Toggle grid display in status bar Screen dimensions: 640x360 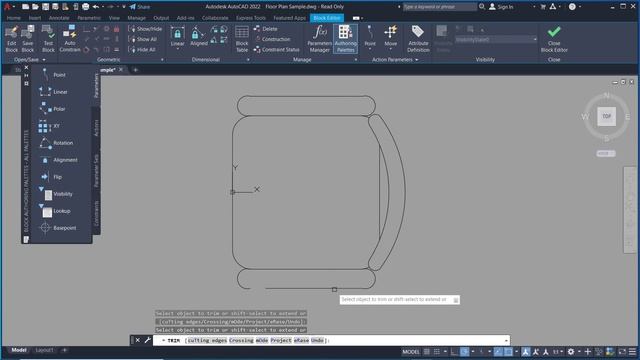pyautogui.click(x=427, y=351)
